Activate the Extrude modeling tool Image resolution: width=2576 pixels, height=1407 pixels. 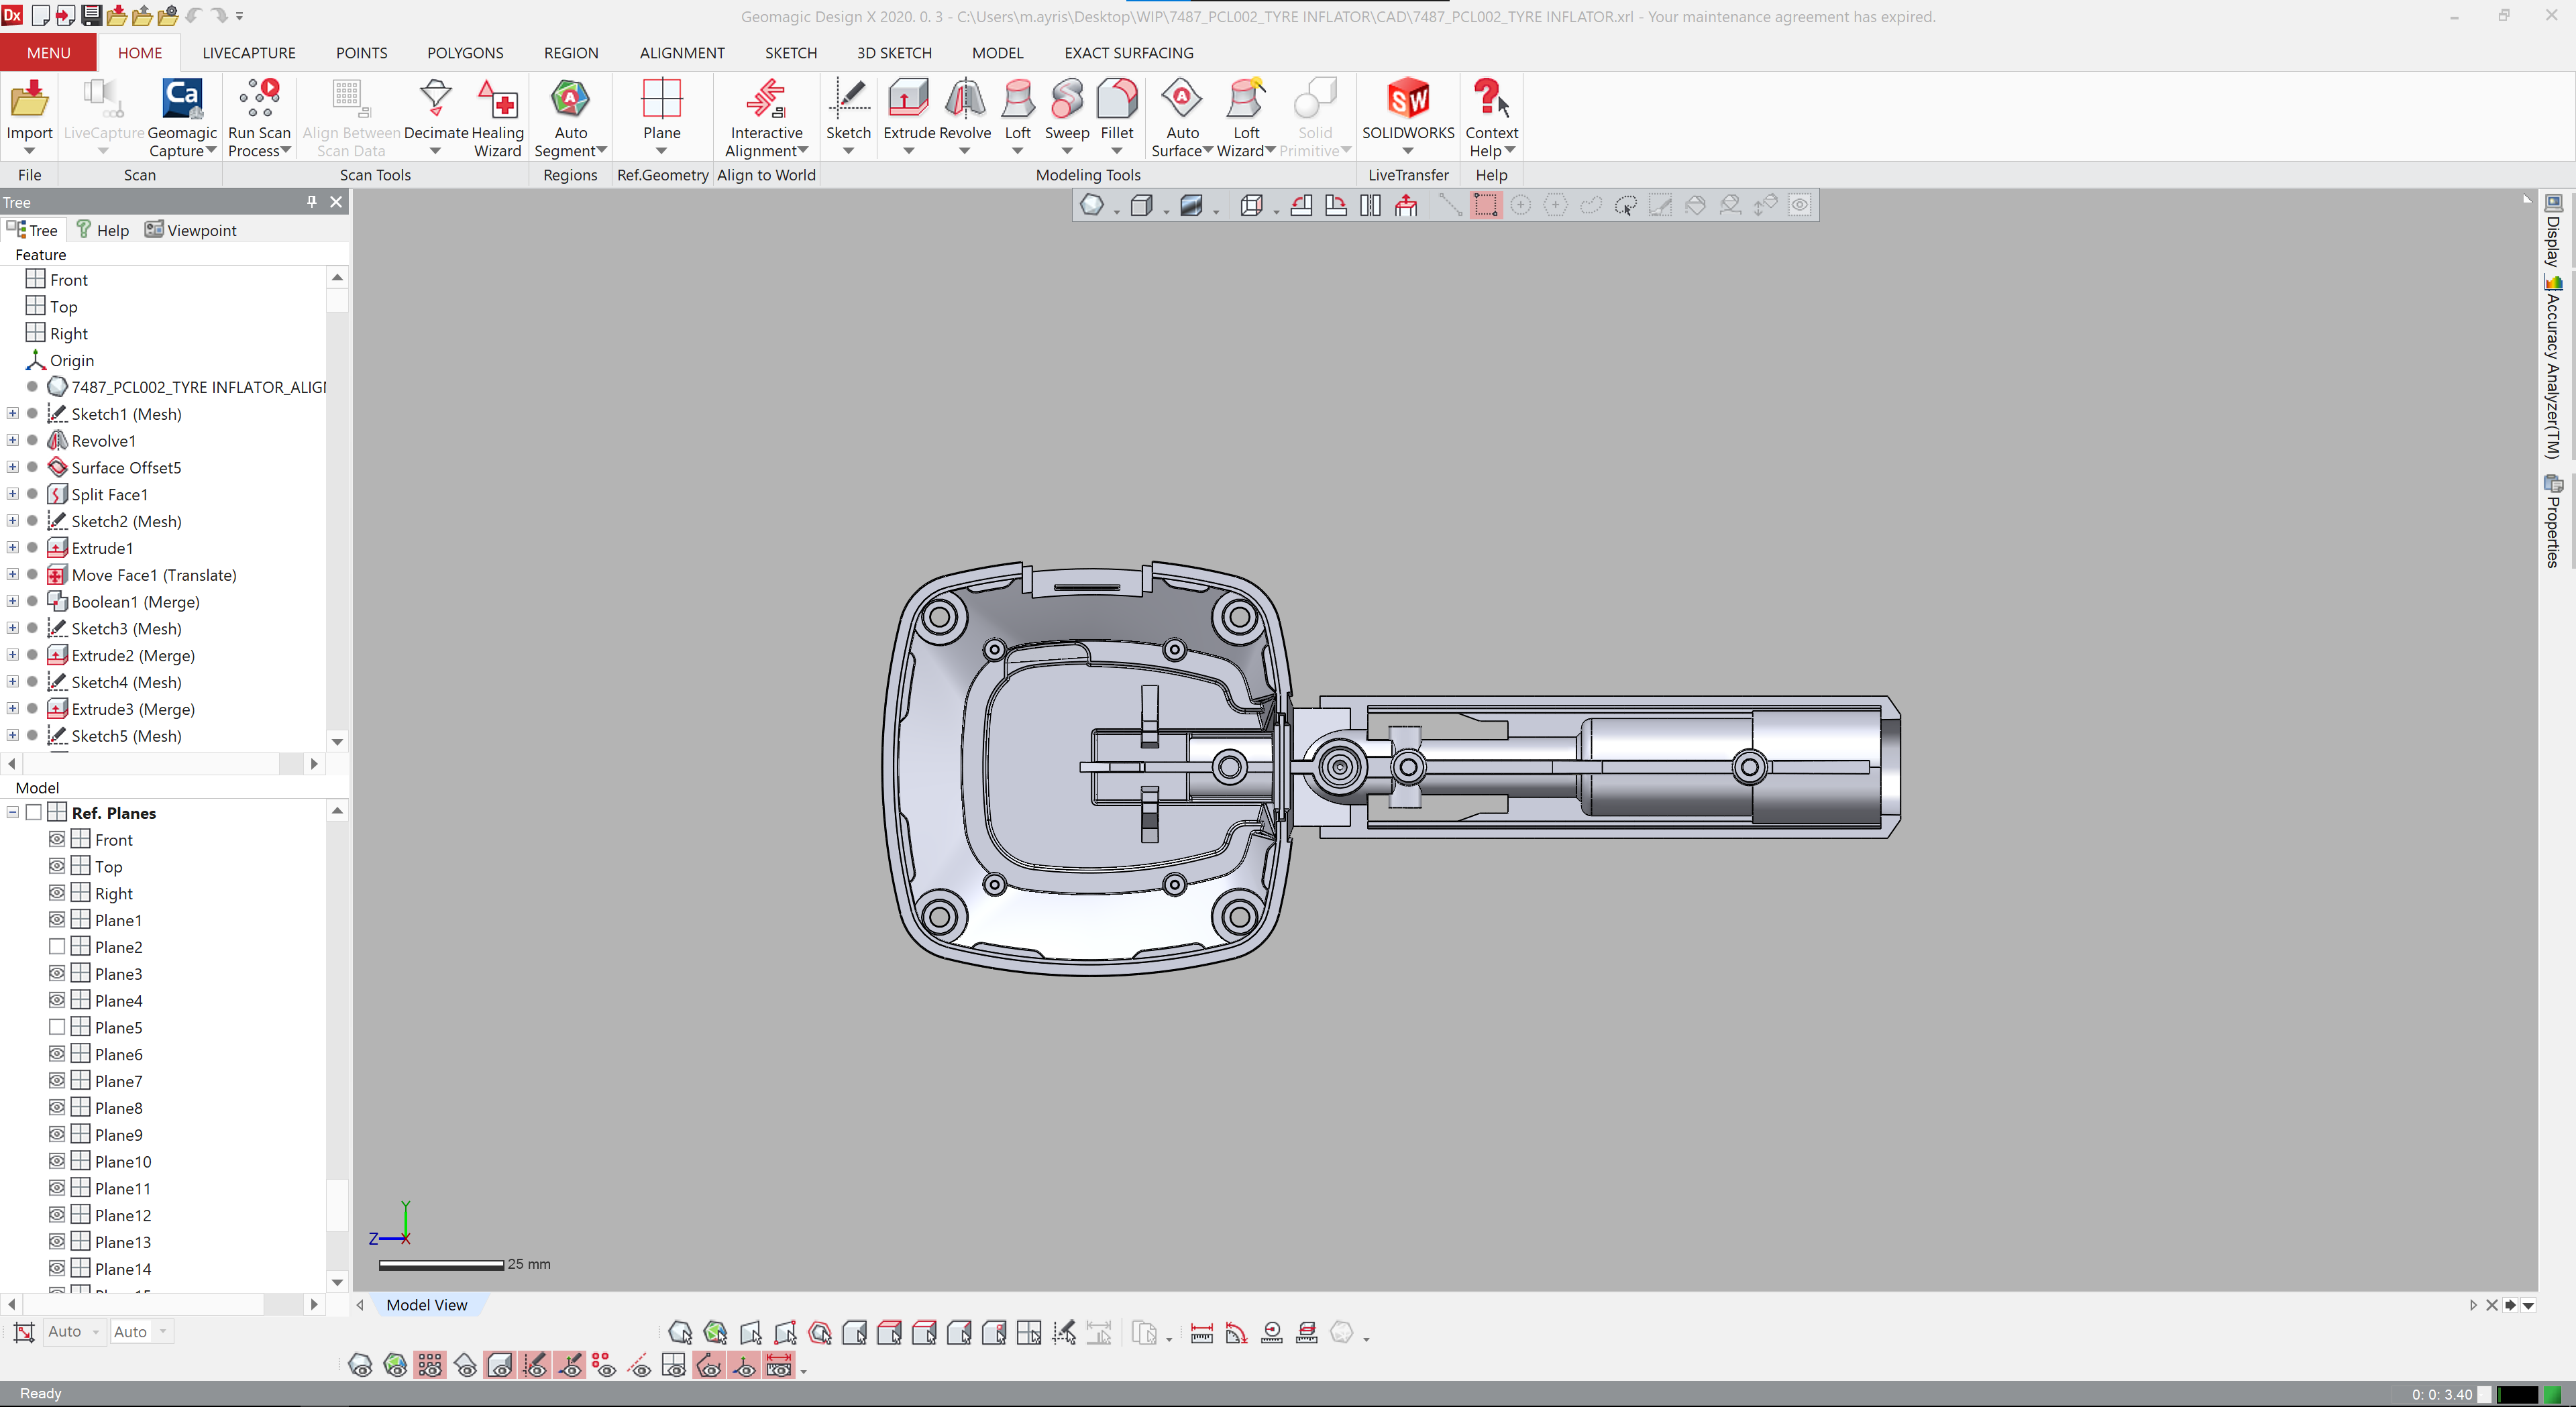(x=908, y=110)
